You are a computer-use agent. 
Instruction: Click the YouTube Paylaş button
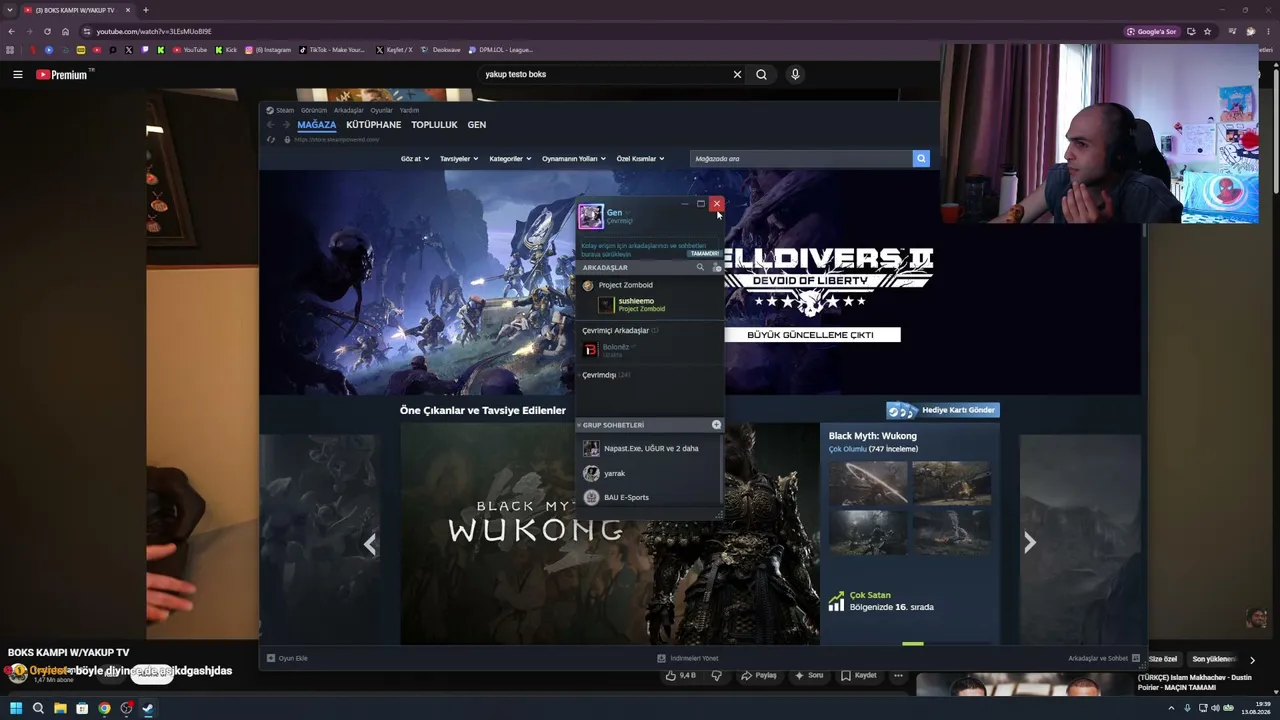tap(759, 676)
